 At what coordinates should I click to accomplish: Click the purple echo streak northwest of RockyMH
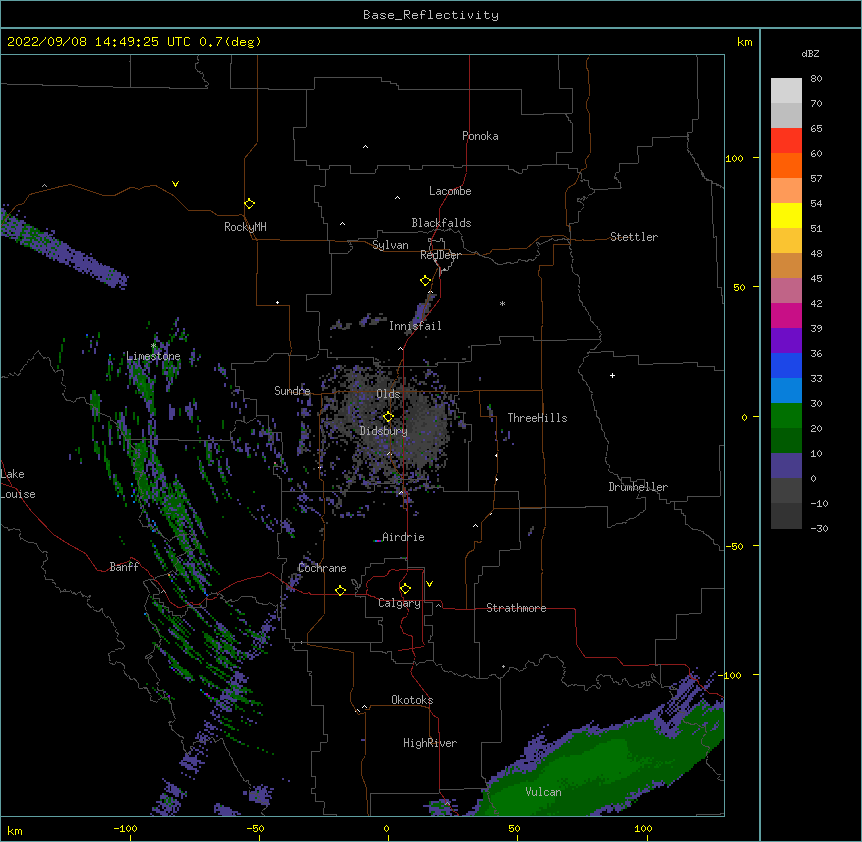click(x=63, y=248)
